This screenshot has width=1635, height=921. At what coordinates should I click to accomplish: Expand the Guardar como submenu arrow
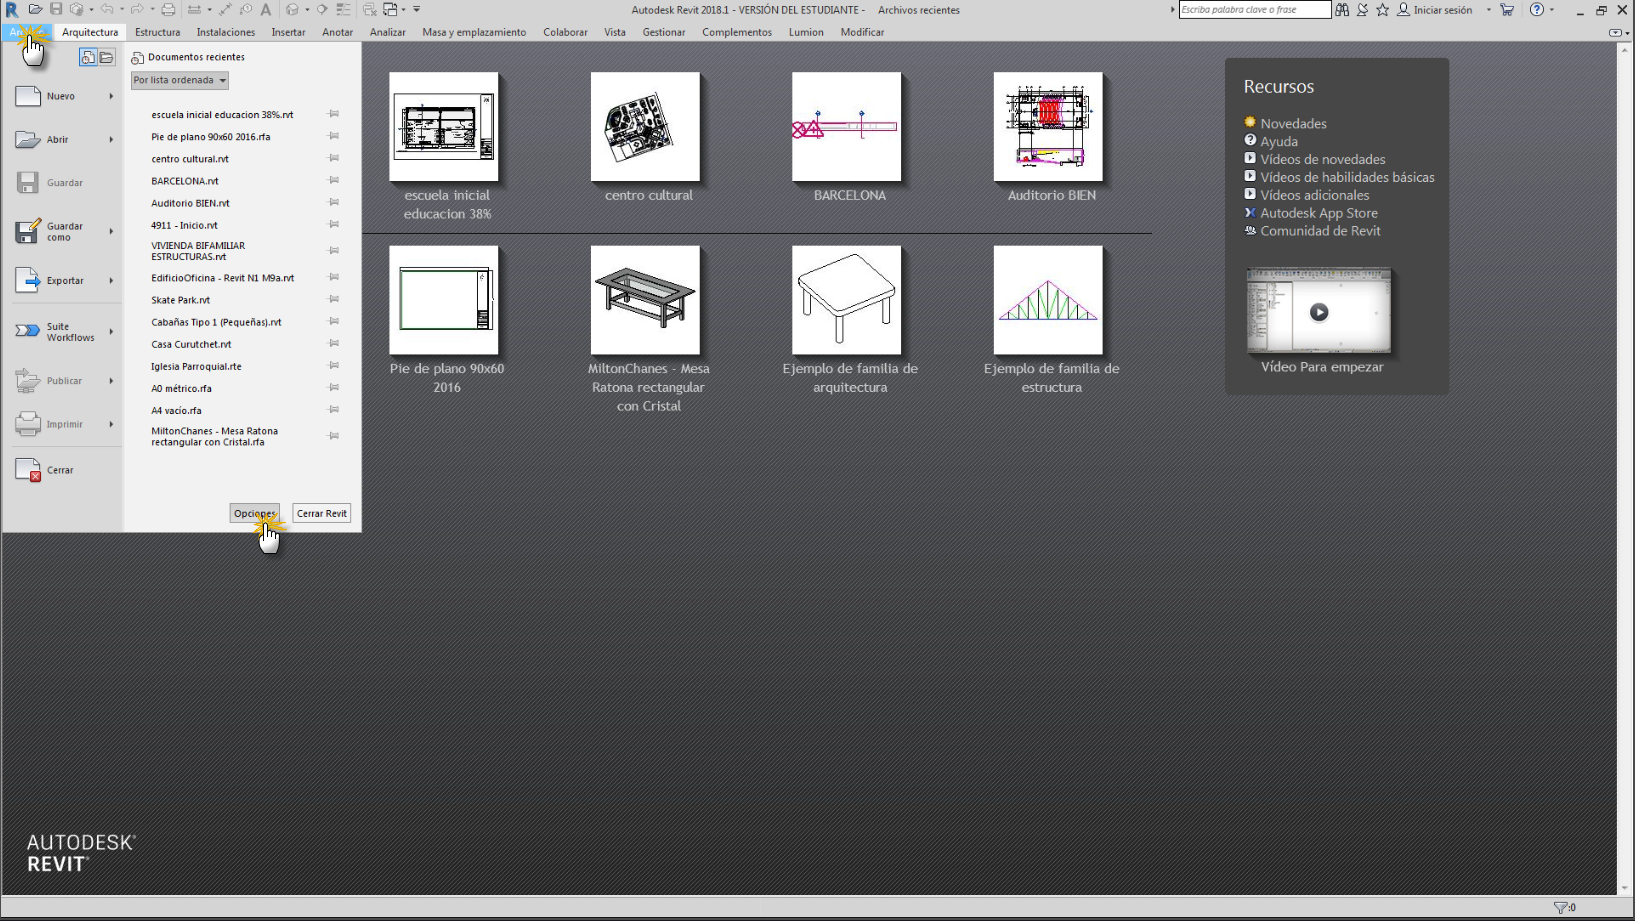click(111, 231)
